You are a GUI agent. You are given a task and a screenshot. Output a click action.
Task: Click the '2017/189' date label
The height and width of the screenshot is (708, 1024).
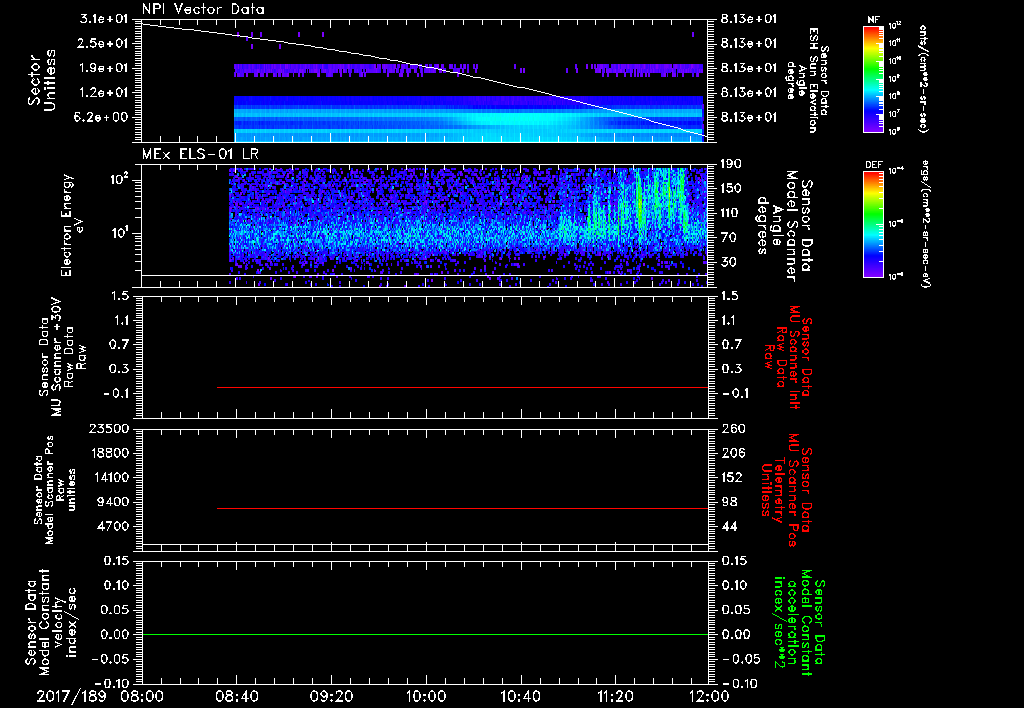pos(71,696)
